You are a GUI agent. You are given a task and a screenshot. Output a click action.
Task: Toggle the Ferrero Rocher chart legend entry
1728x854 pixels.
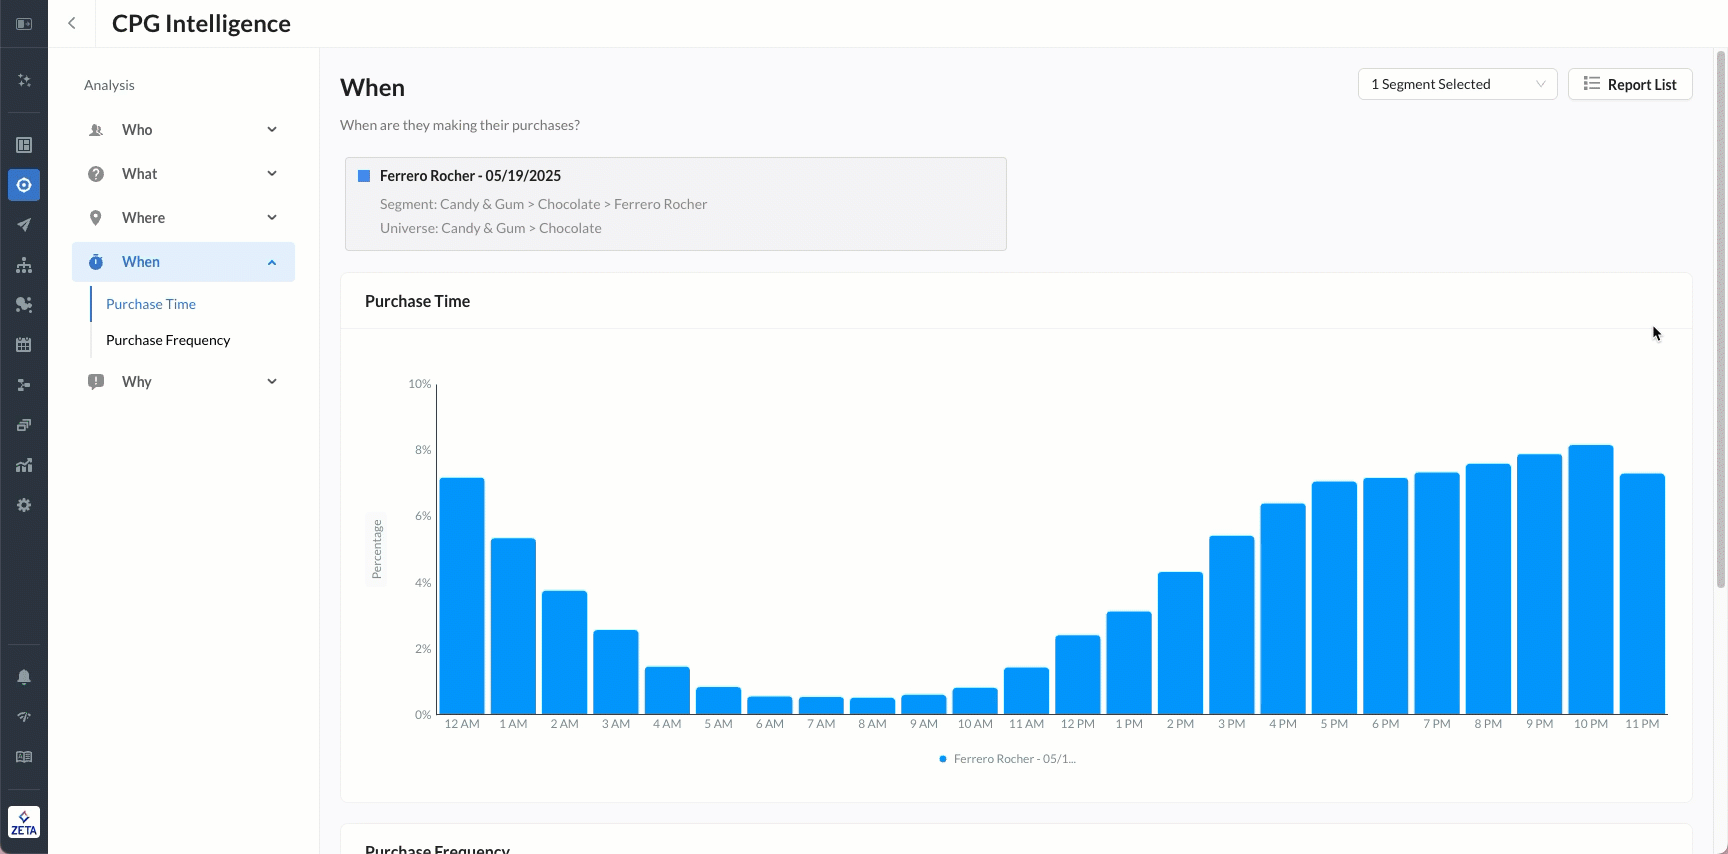(1008, 759)
